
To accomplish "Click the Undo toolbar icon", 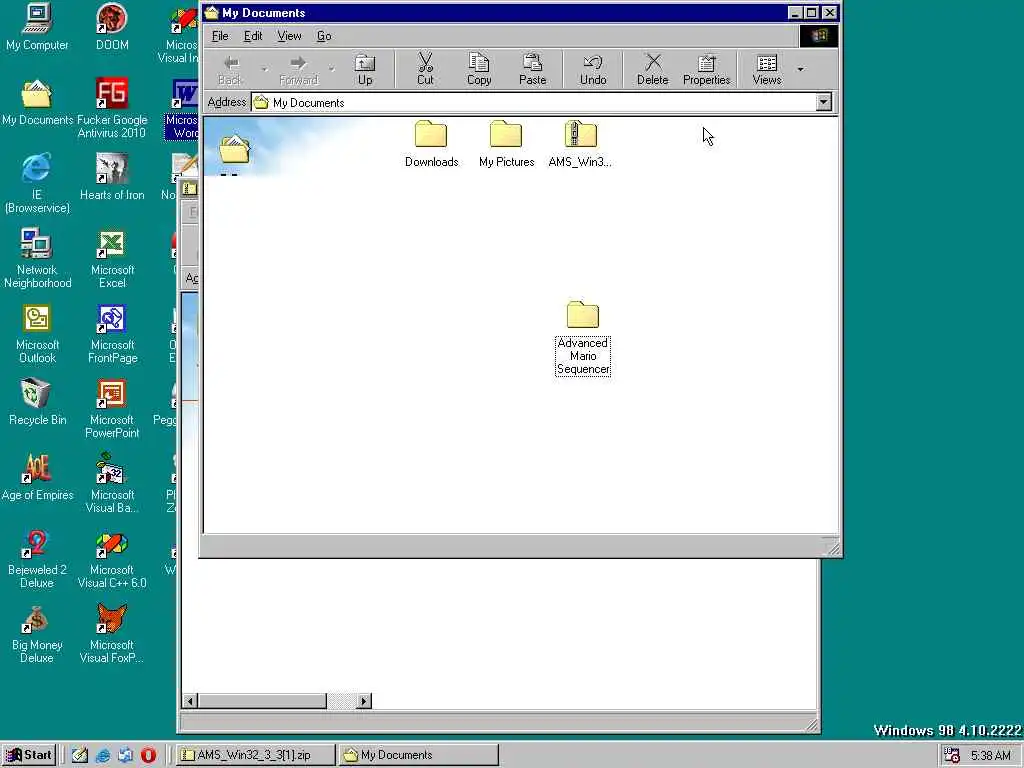I will coord(593,63).
